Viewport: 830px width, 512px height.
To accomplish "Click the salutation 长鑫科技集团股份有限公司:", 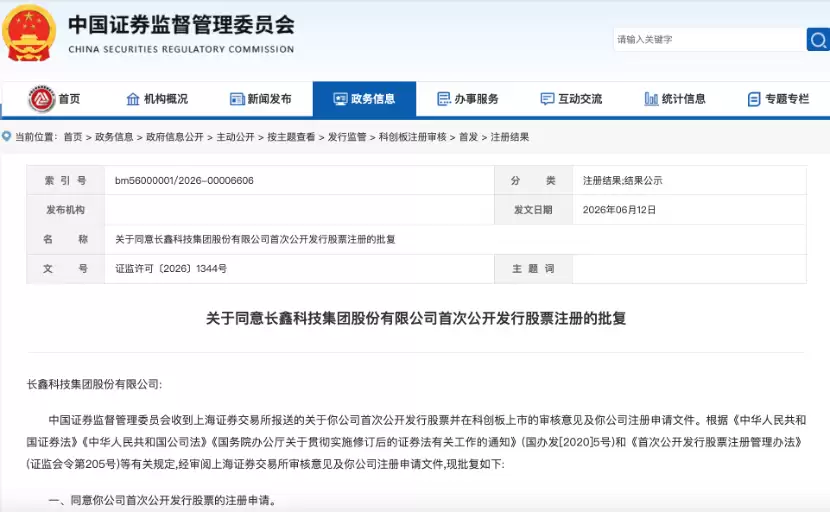I will pyautogui.click(x=94, y=384).
